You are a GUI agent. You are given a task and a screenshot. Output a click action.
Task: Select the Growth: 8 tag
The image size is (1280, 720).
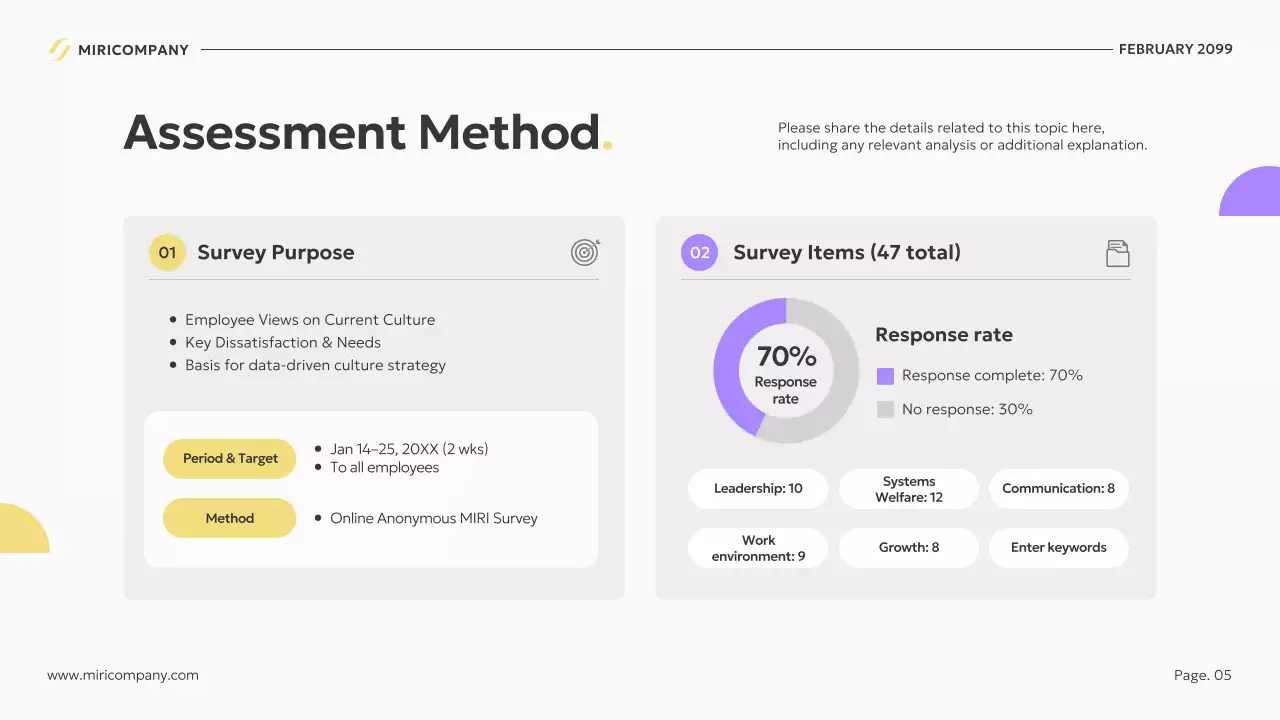tap(908, 548)
